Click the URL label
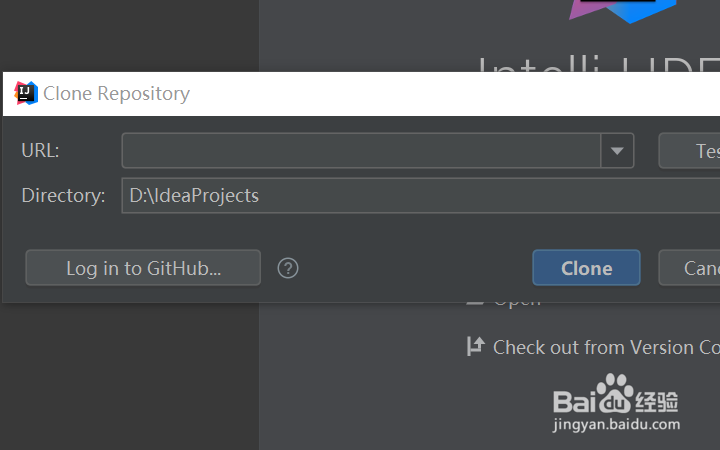 click(x=41, y=151)
